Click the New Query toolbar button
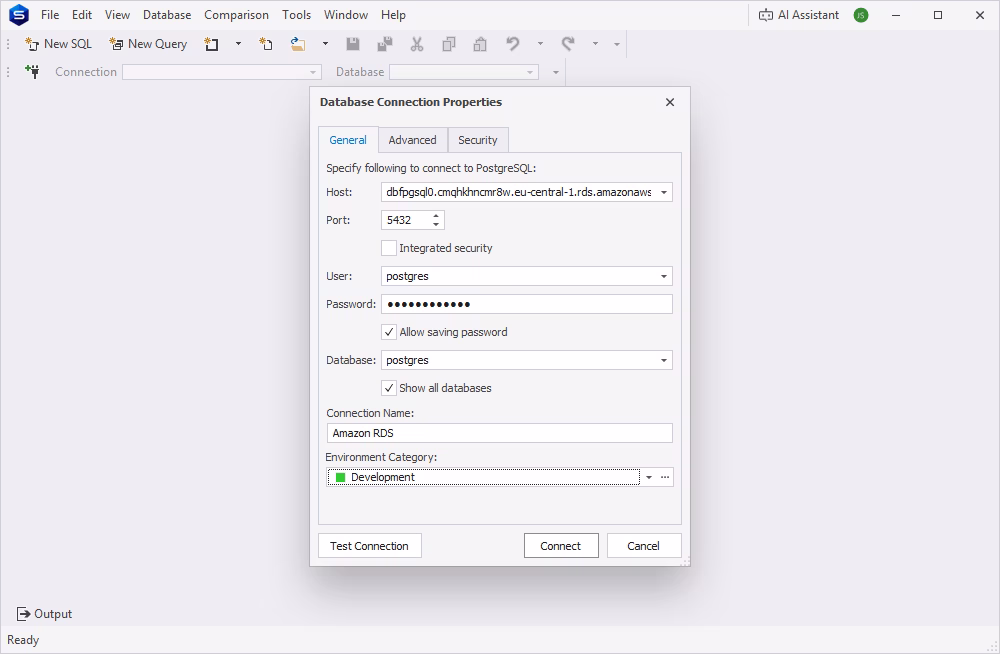Image resolution: width=1000 pixels, height=654 pixels. coord(148,44)
